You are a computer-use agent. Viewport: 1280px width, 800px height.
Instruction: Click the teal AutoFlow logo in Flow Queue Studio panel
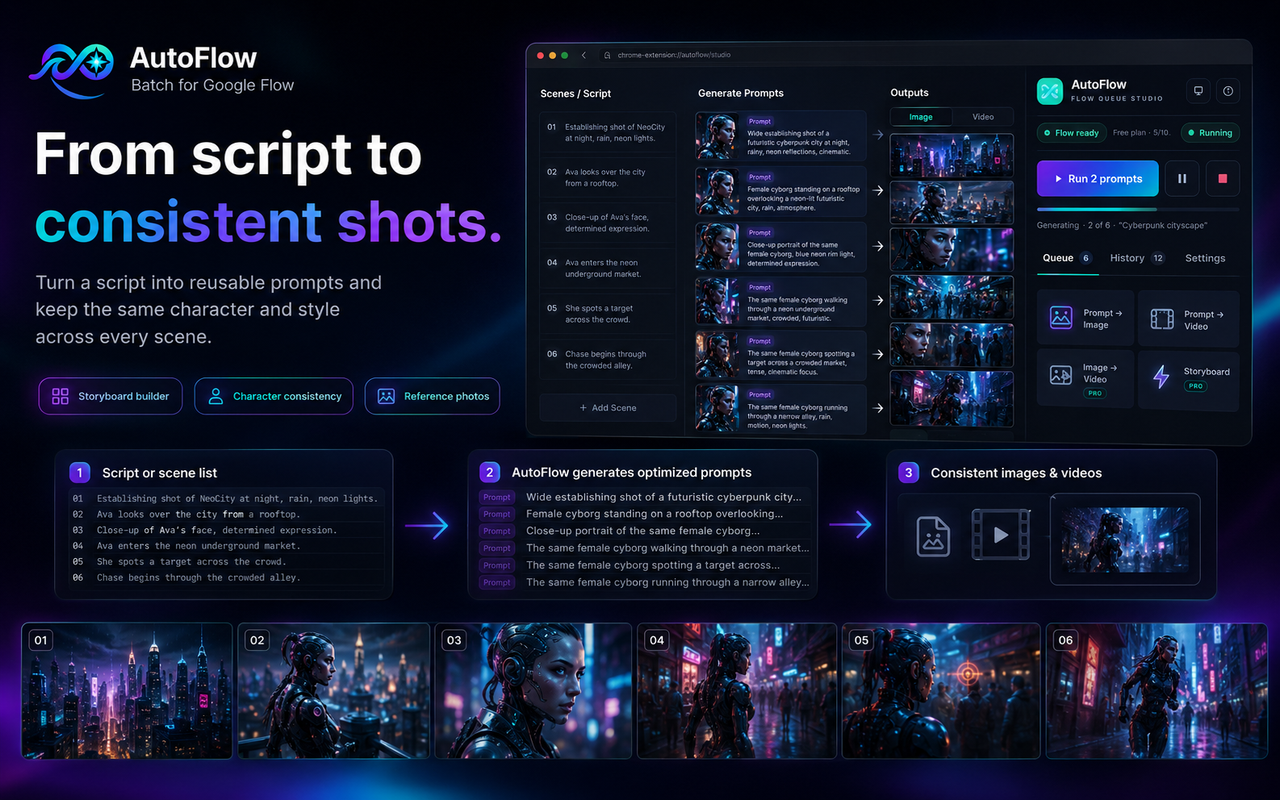1049,91
